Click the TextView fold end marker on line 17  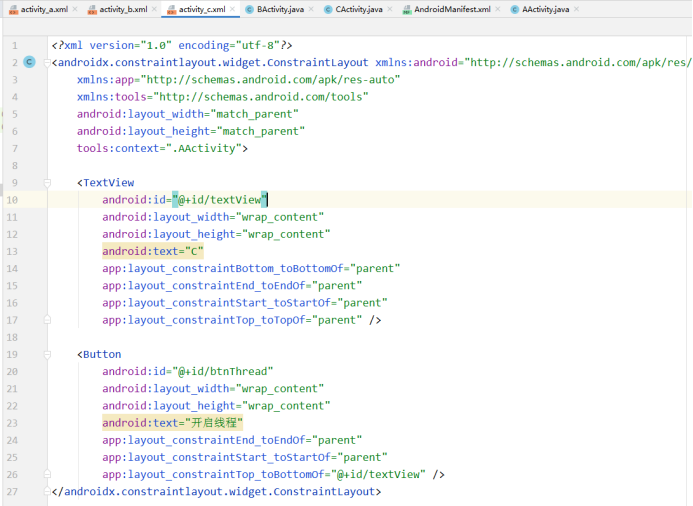(x=47, y=320)
